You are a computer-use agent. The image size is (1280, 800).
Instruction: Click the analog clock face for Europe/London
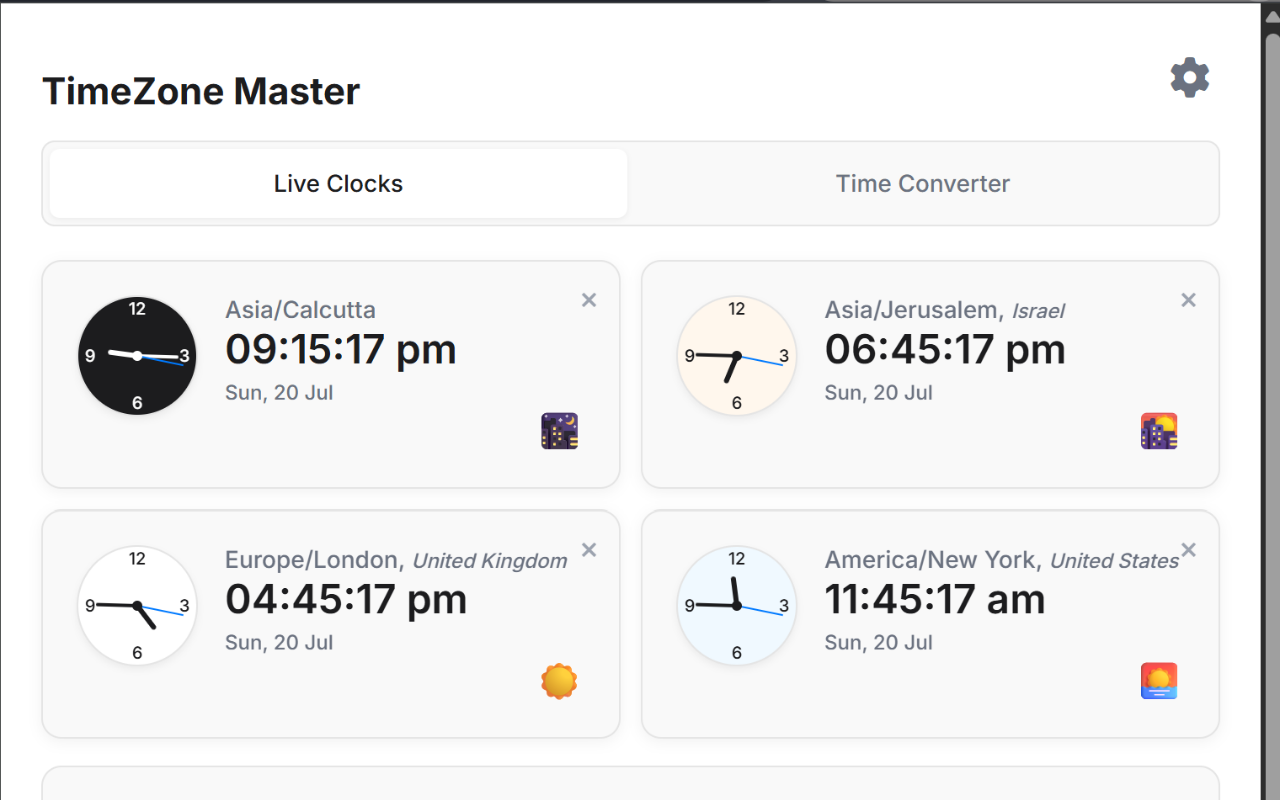pyautogui.click(x=137, y=605)
